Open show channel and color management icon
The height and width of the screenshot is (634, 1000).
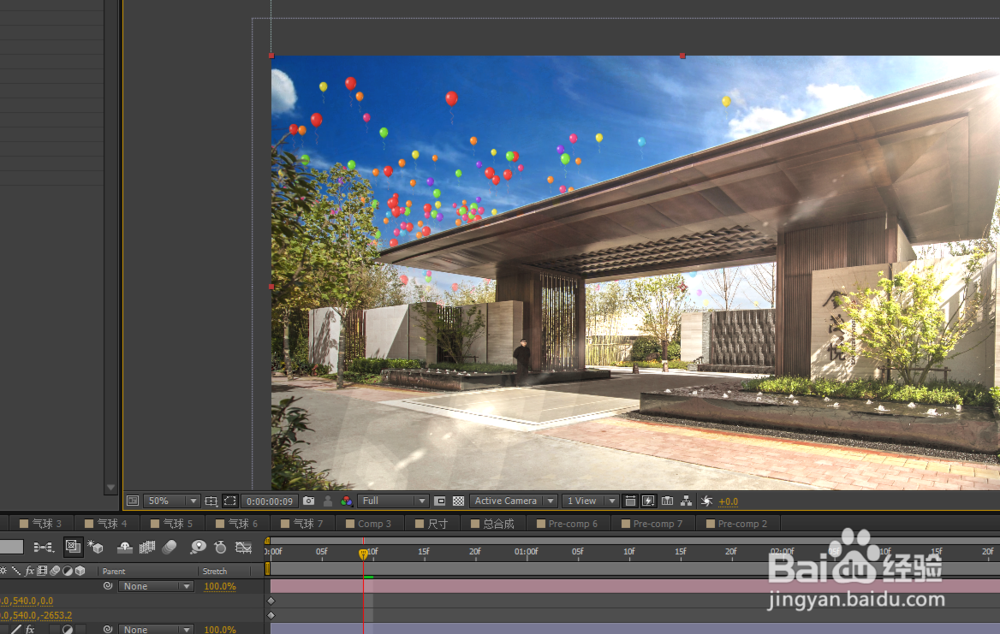coord(346,501)
